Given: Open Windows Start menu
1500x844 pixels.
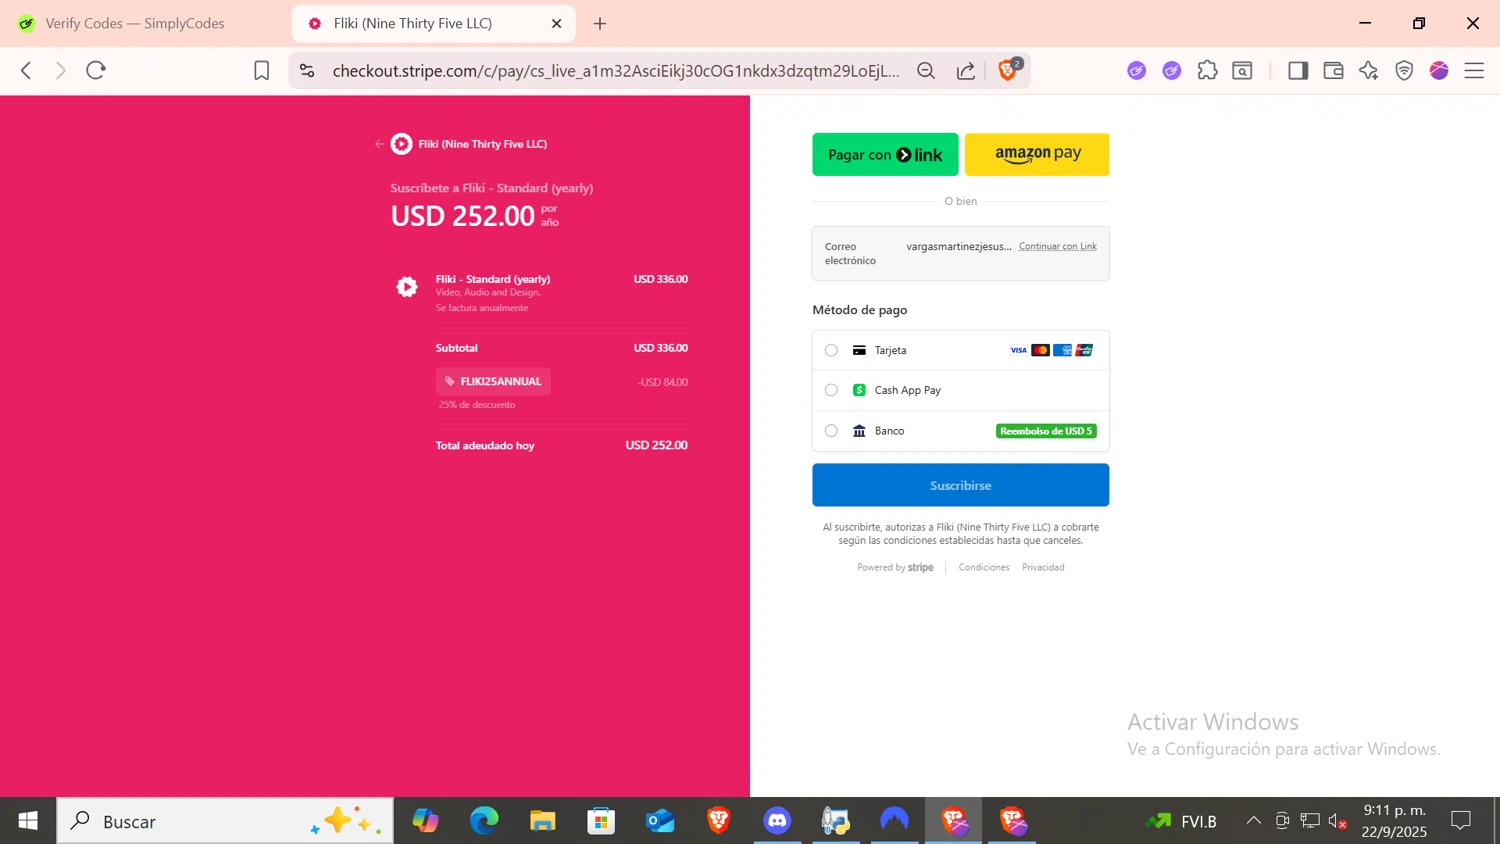Looking at the screenshot, I should point(28,821).
